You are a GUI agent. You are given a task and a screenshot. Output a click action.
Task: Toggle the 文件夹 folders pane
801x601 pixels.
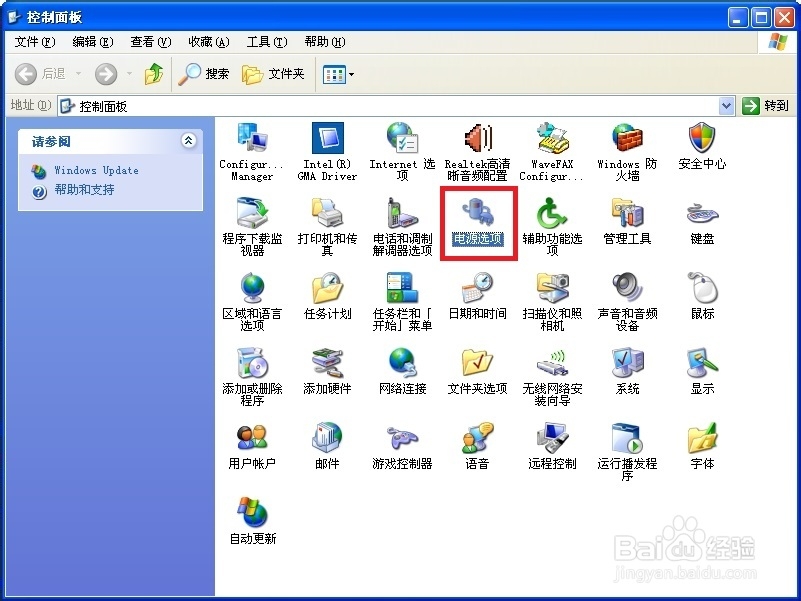pos(274,74)
